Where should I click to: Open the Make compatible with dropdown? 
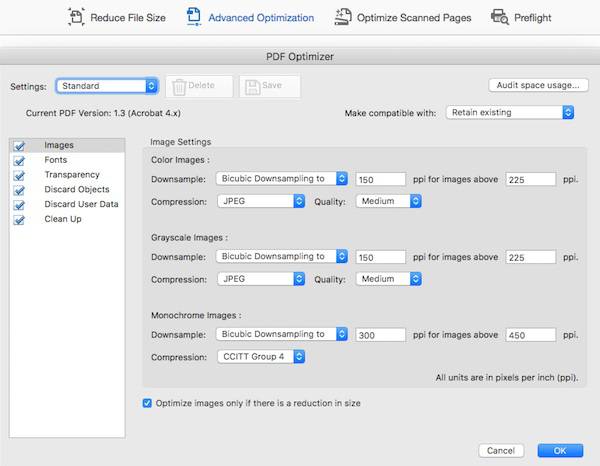pyautogui.click(x=510, y=113)
